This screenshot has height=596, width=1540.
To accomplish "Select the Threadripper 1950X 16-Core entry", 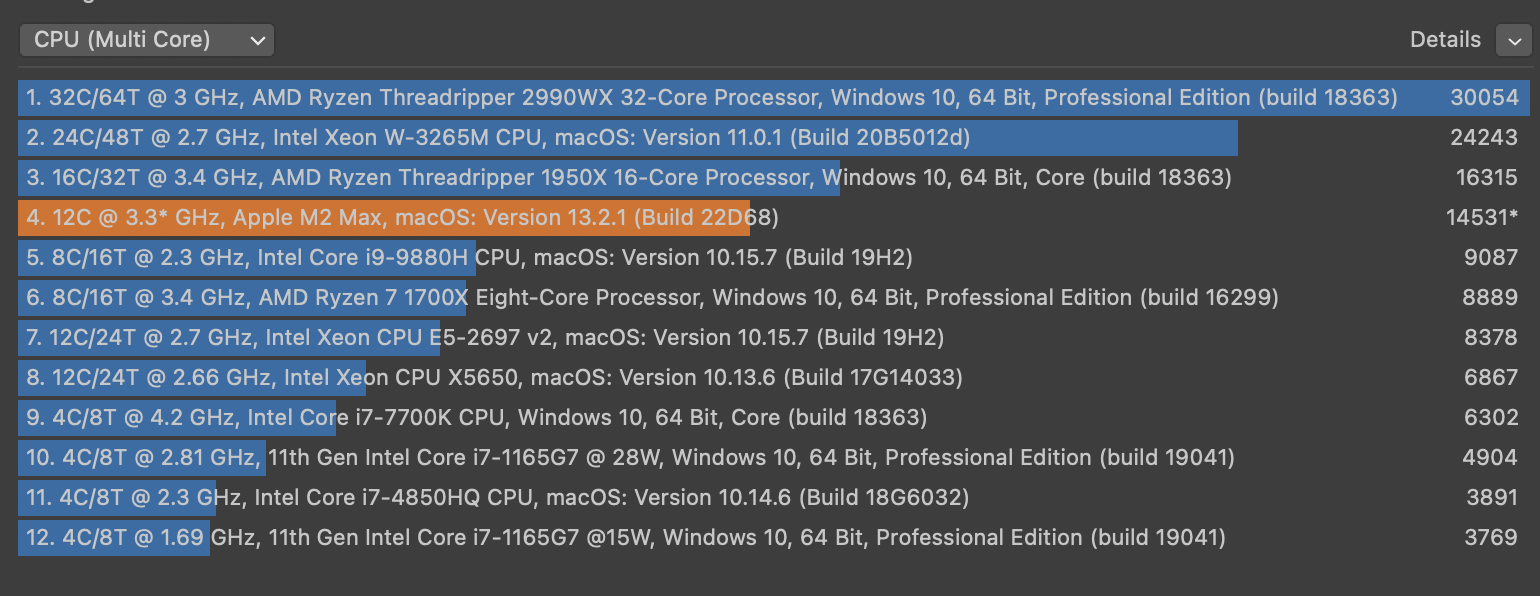I will (774, 178).
